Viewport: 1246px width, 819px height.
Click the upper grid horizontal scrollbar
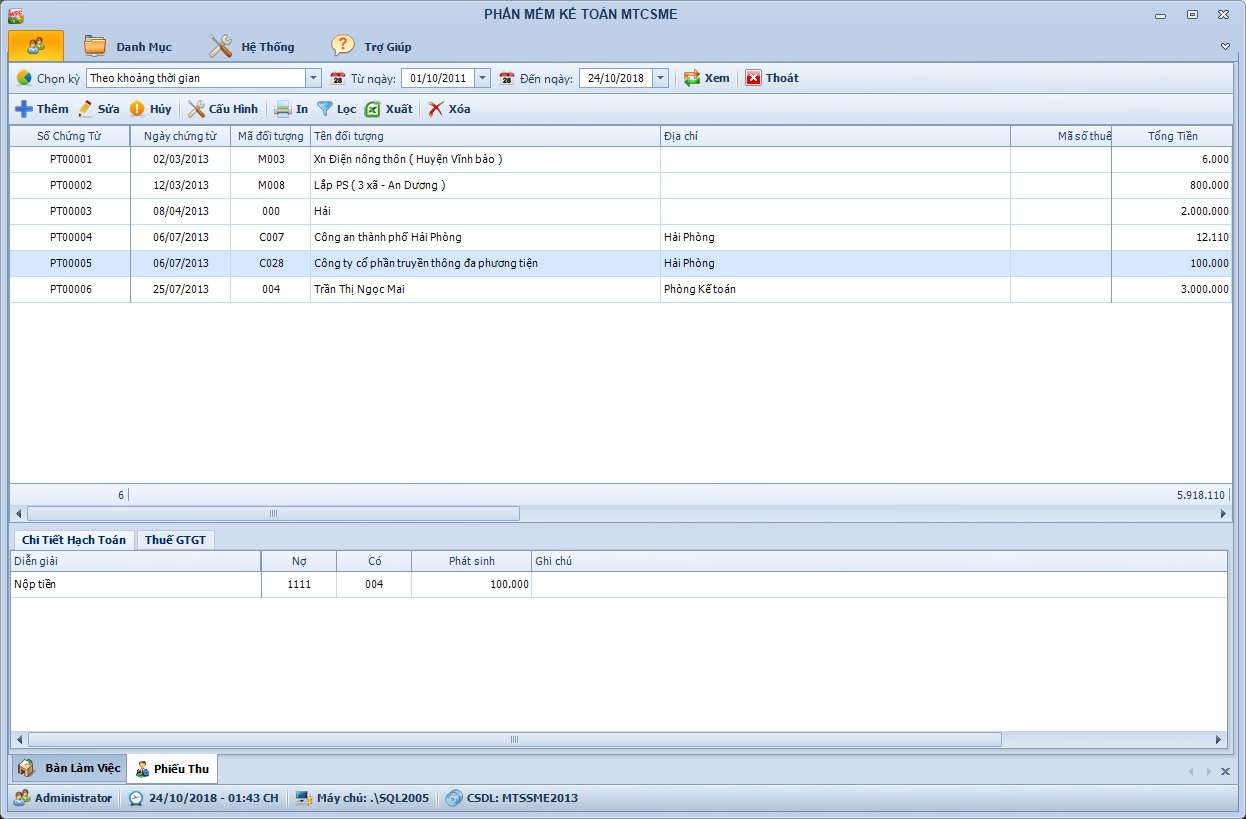point(273,513)
